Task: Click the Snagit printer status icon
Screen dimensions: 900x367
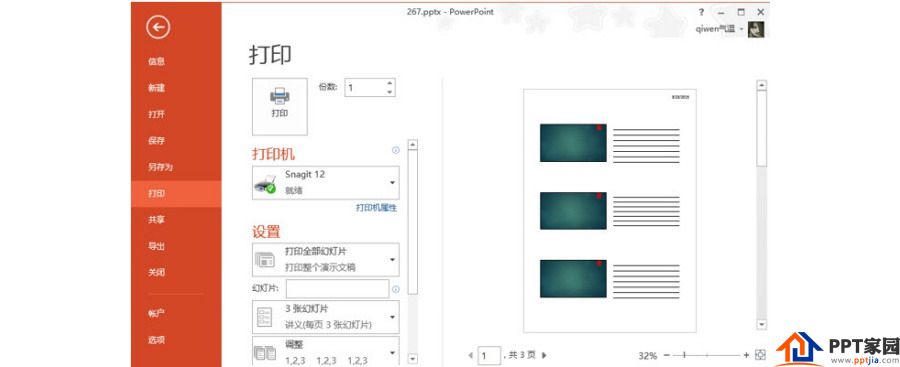Action: tap(265, 184)
